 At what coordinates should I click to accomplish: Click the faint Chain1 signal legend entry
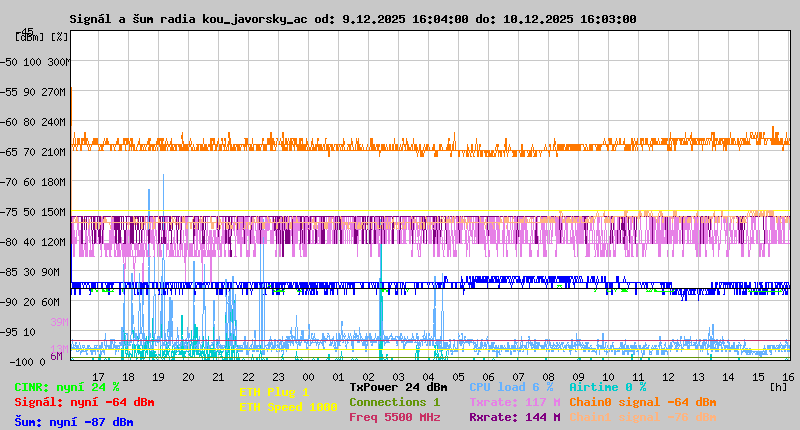pos(642,417)
